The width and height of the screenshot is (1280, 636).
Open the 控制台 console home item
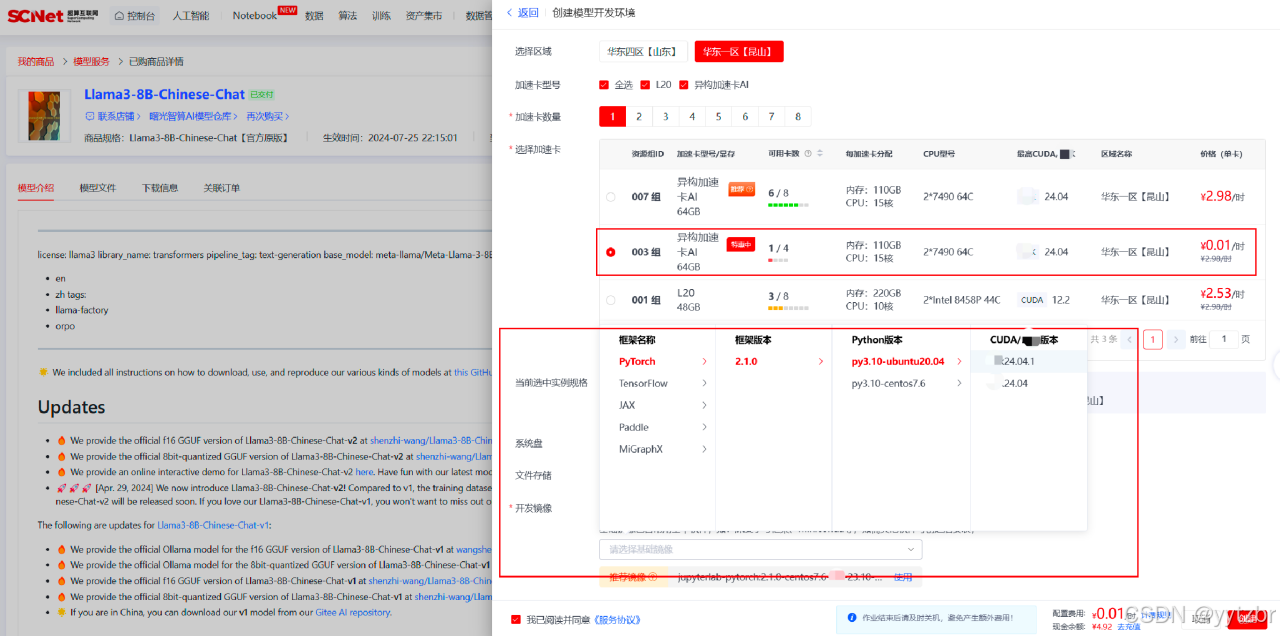(x=133, y=16)
